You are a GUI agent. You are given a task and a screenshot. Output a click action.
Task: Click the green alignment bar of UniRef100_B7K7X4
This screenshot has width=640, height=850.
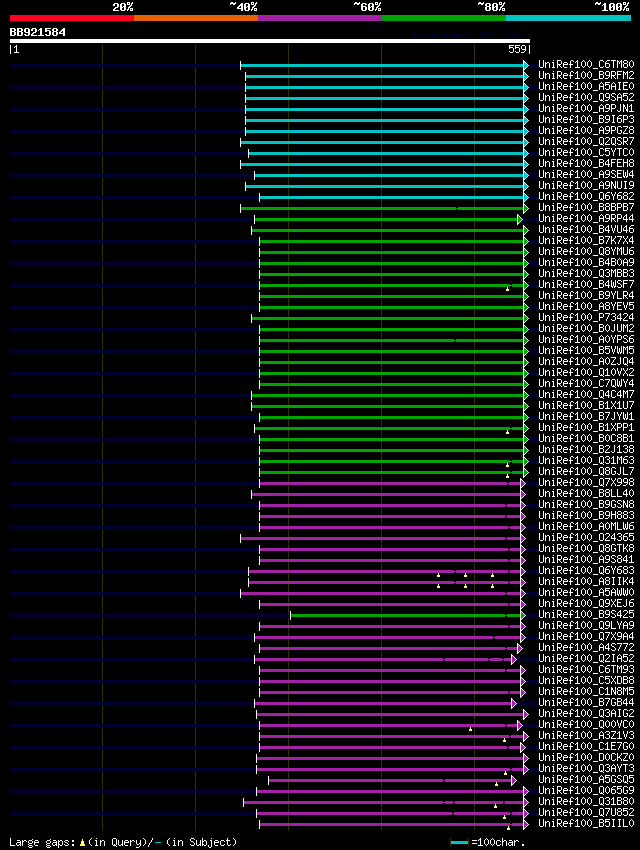[392, 241]
